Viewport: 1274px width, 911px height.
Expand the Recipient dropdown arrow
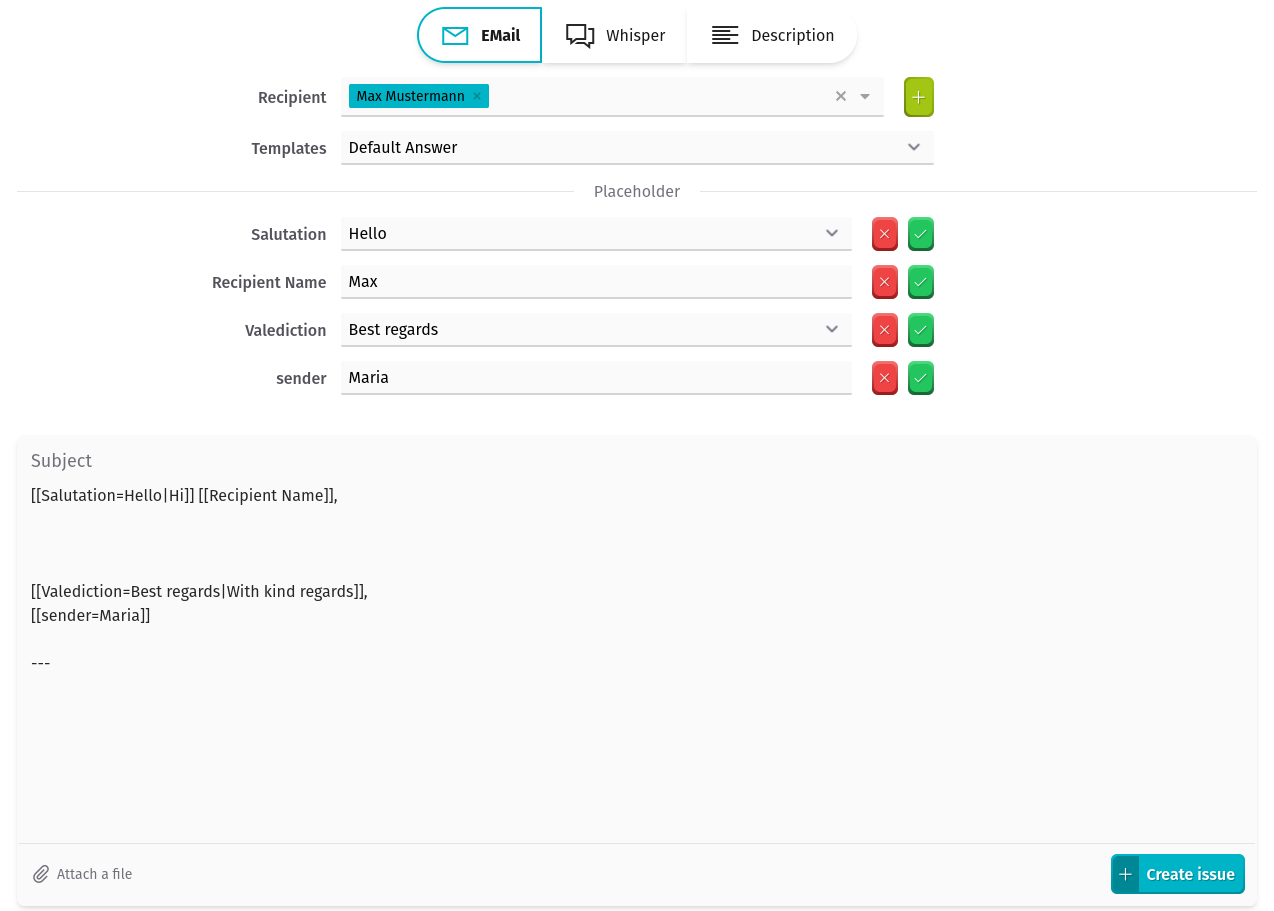[x=866, y=97]
